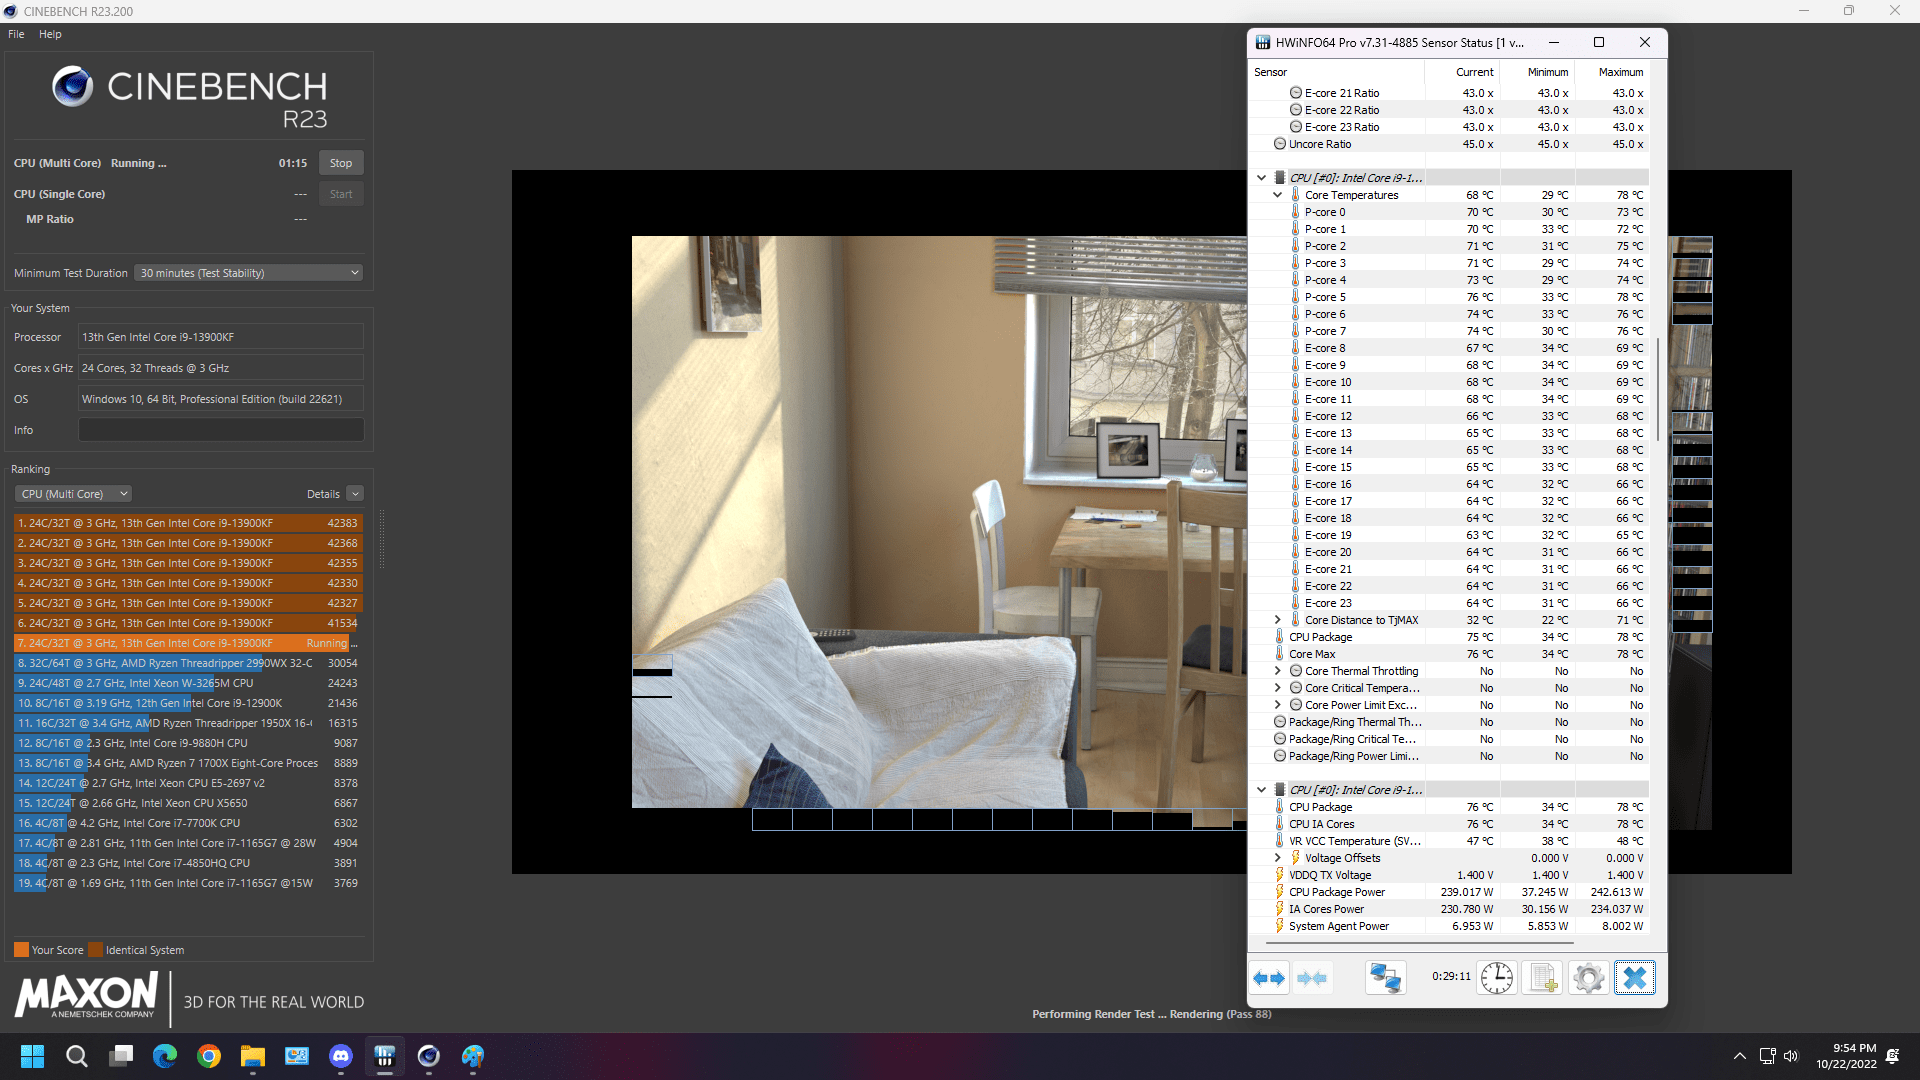Click the Cinebench logo sphere
This screenshot has height=1080, width=1920.
point(73,87)
